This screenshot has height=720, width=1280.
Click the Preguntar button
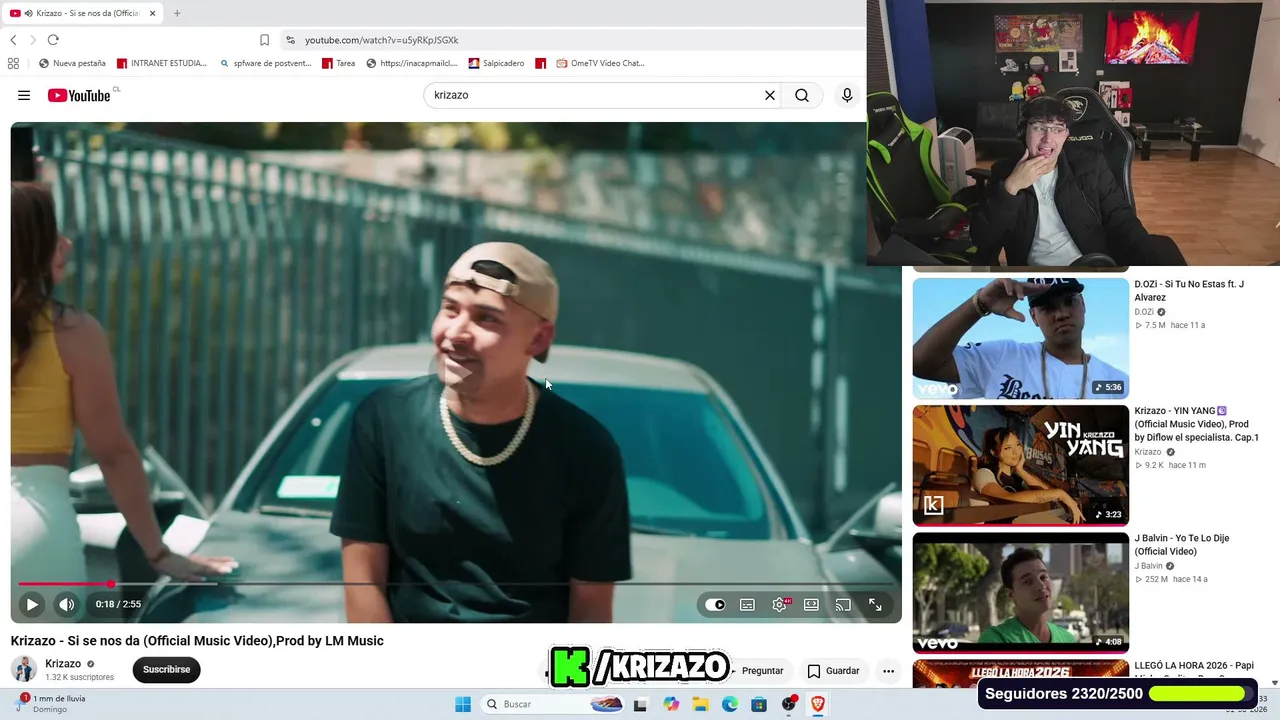point(762,671)
